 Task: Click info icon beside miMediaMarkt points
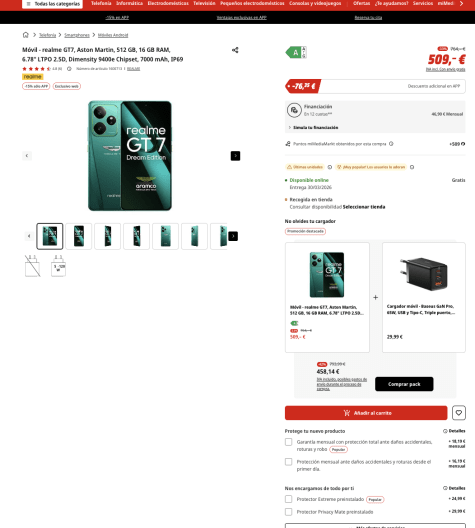(391, 144)
